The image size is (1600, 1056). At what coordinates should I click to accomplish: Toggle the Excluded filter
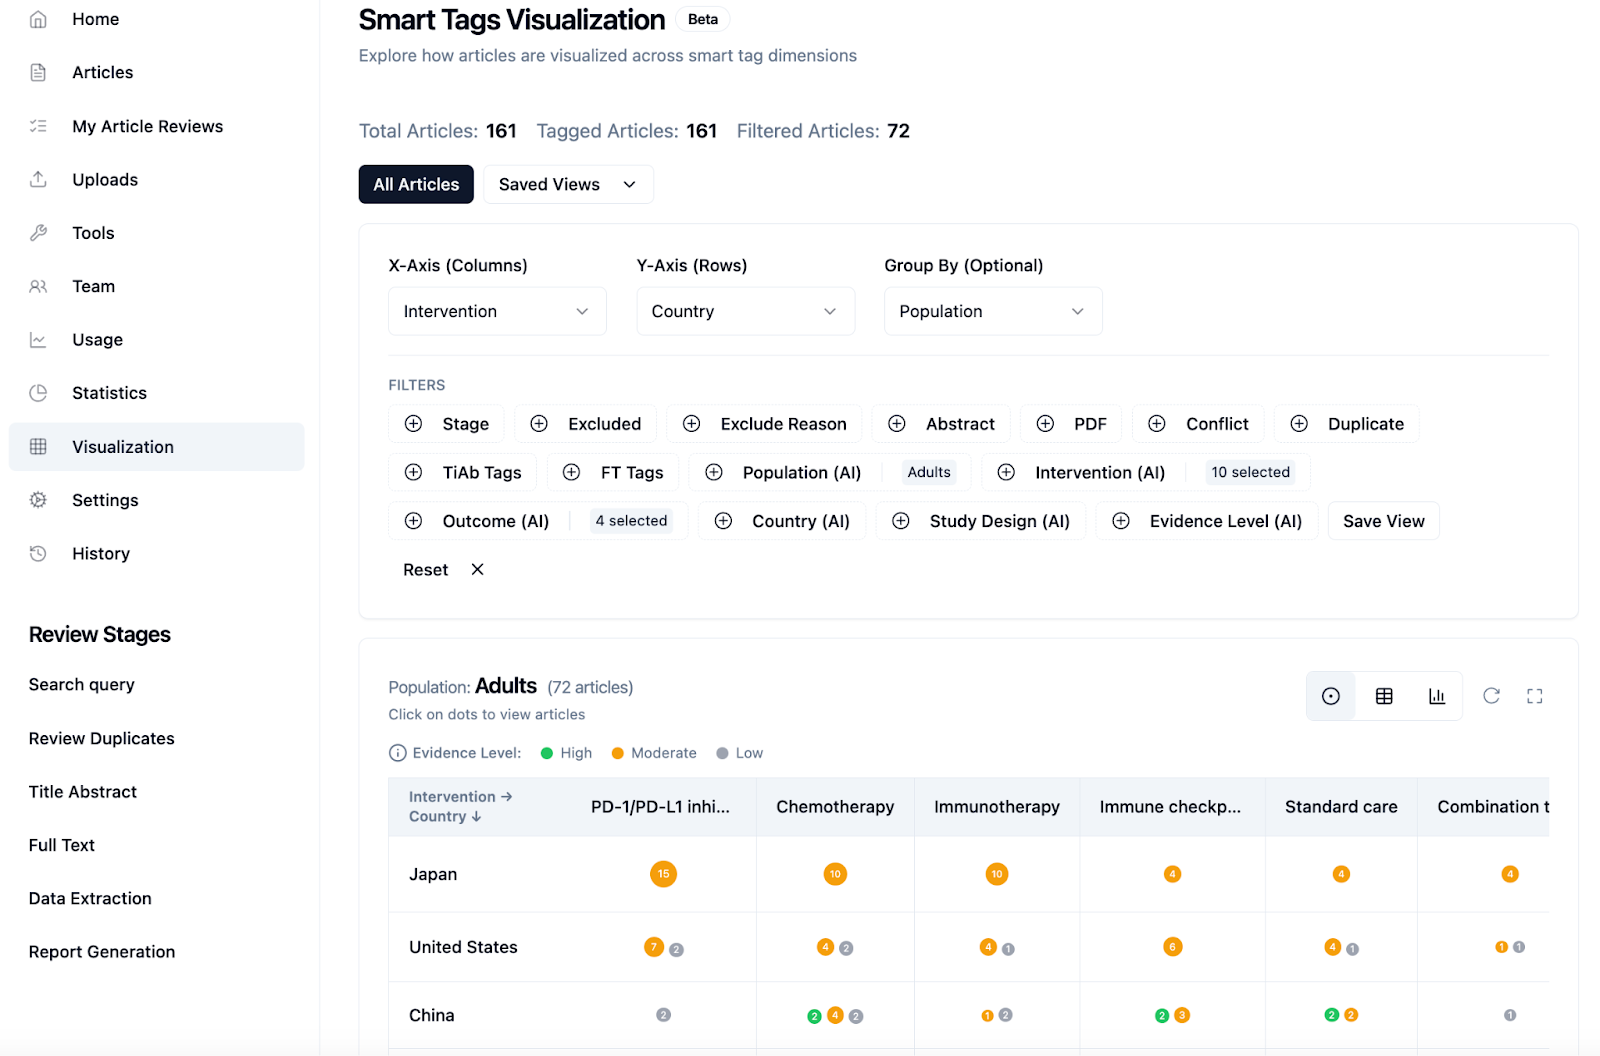click(x=586, y=424)
